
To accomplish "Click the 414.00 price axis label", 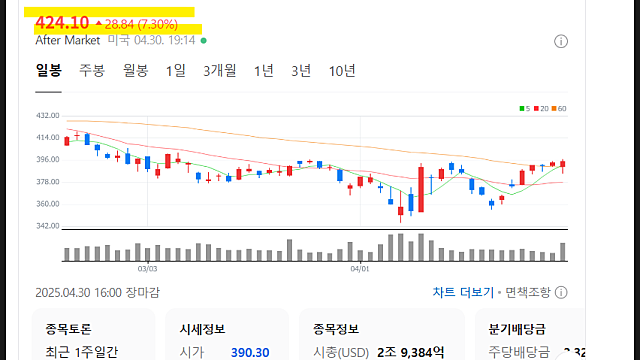I will click(x=48, y=138).
